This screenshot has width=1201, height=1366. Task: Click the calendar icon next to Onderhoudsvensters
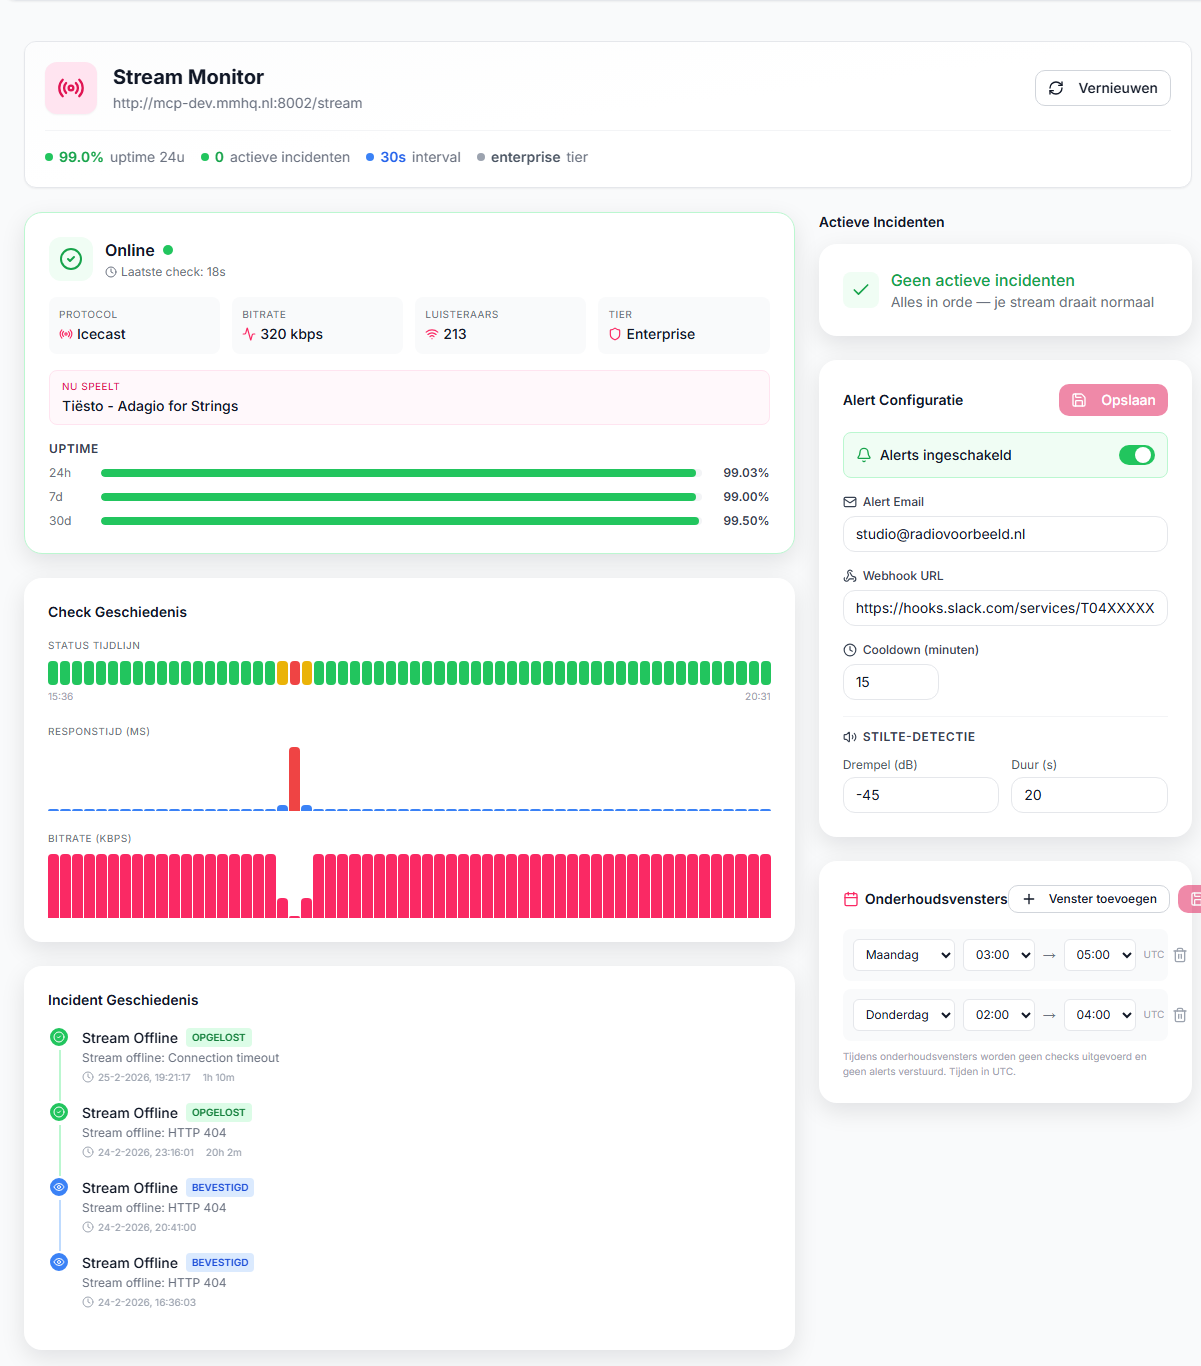pos(849,899)
